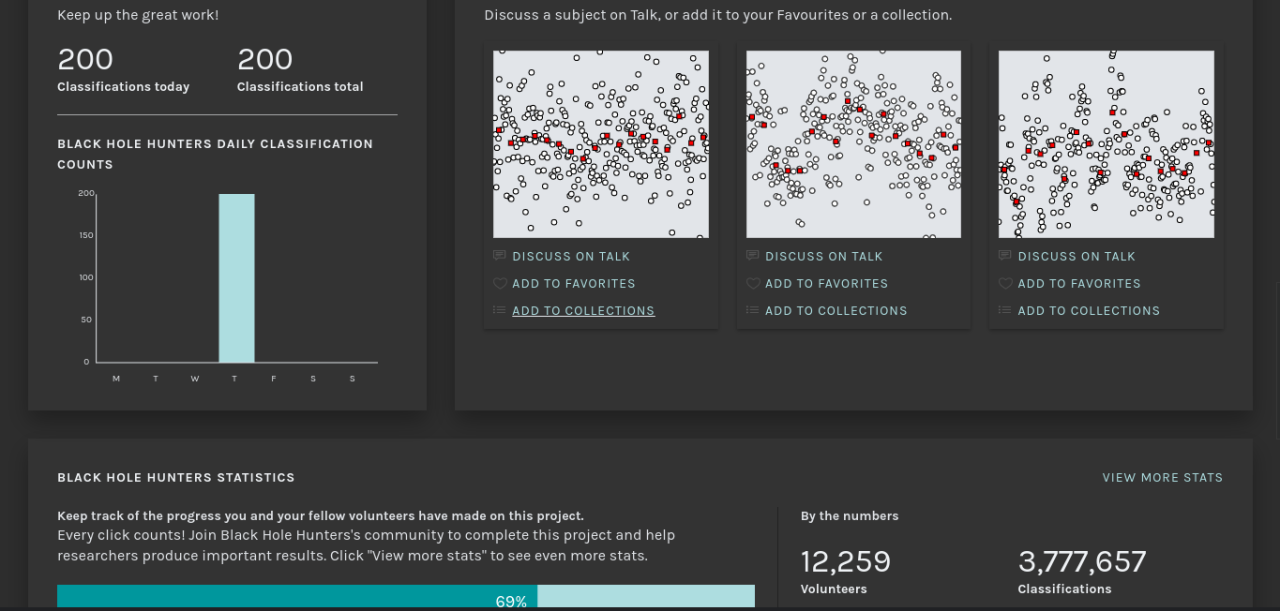
Task: Click speech bubble icon on second subject card
Action: click(x=752, y=256)
